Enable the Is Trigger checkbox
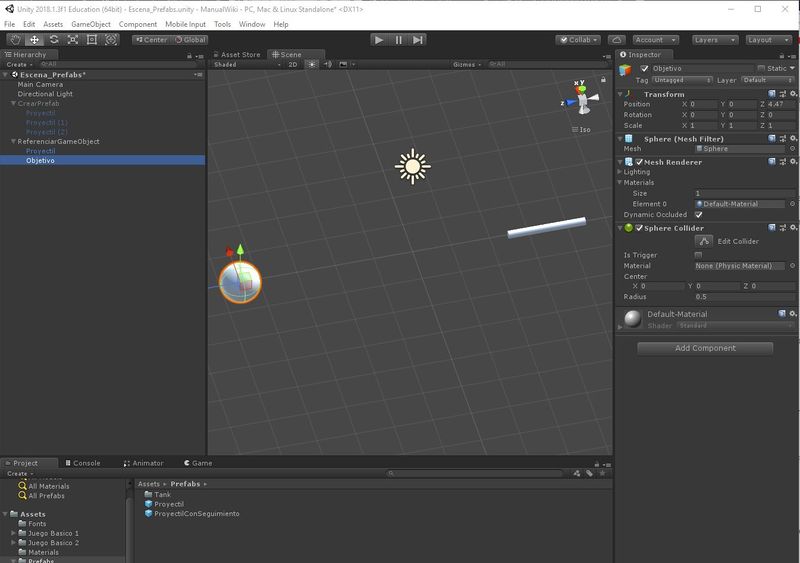 (x=698, y=255)
